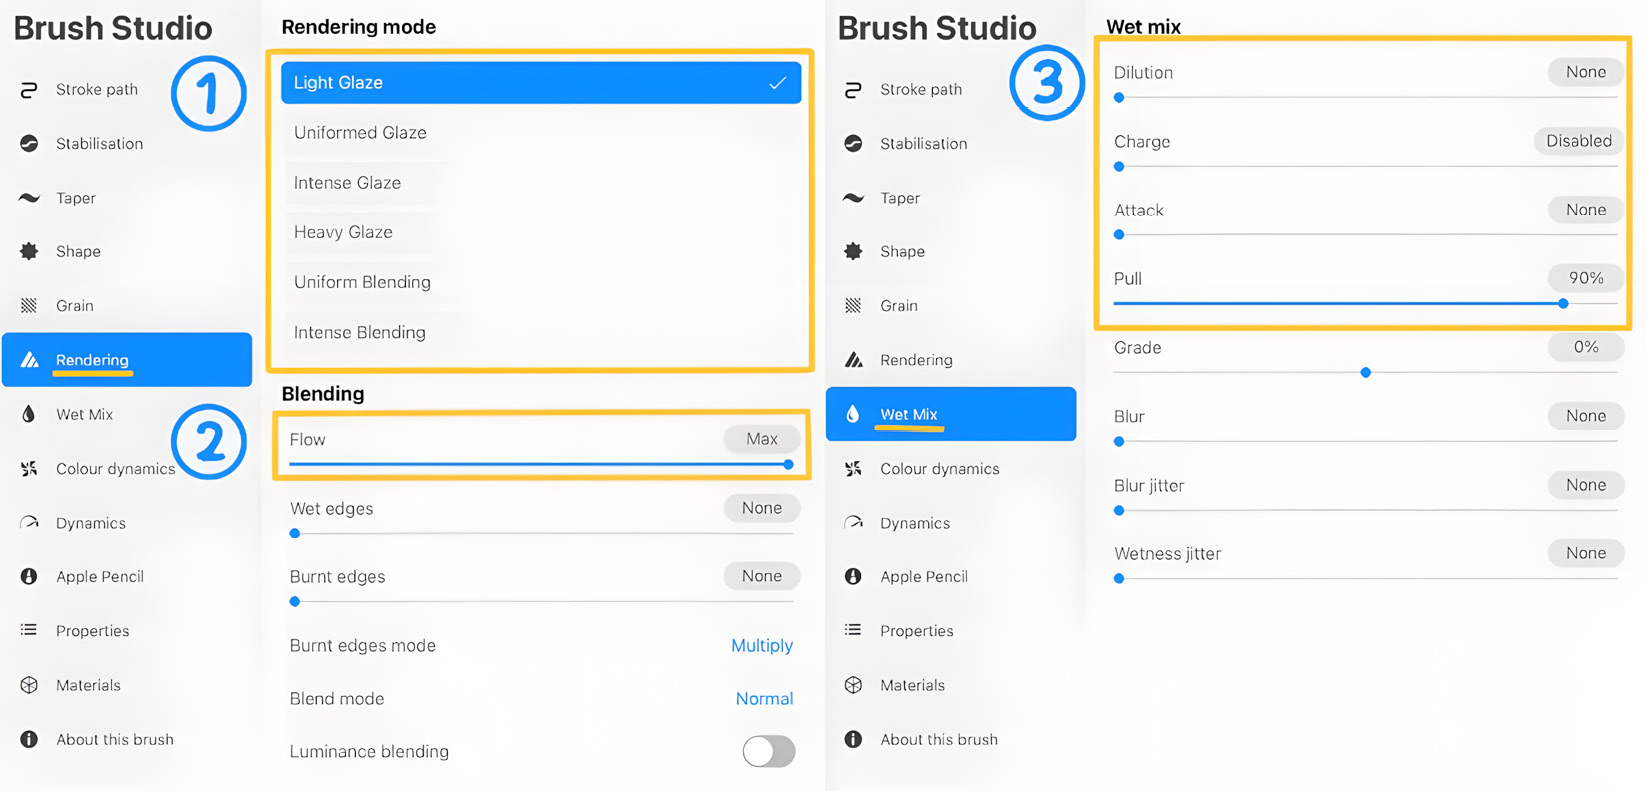Switch to the Rendering tab in left sidebar
The height and width of the screenshot is (791, 1650).
pyautogui.click(x=127, y=360)
